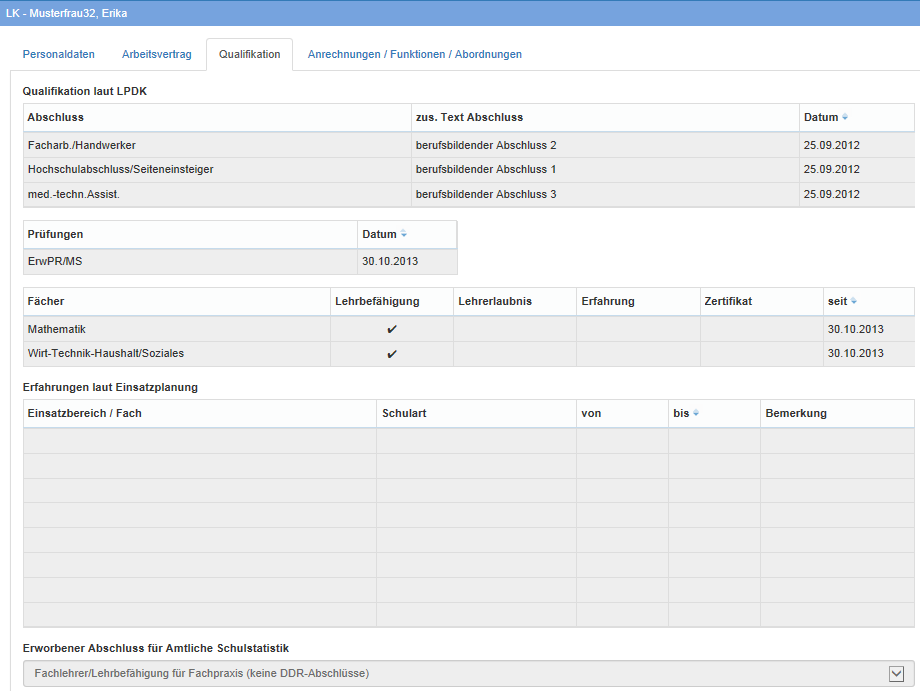This screenshot has height=691, width=920.
Task: Open the Personaldaten tab
Action: coord(59,54)
